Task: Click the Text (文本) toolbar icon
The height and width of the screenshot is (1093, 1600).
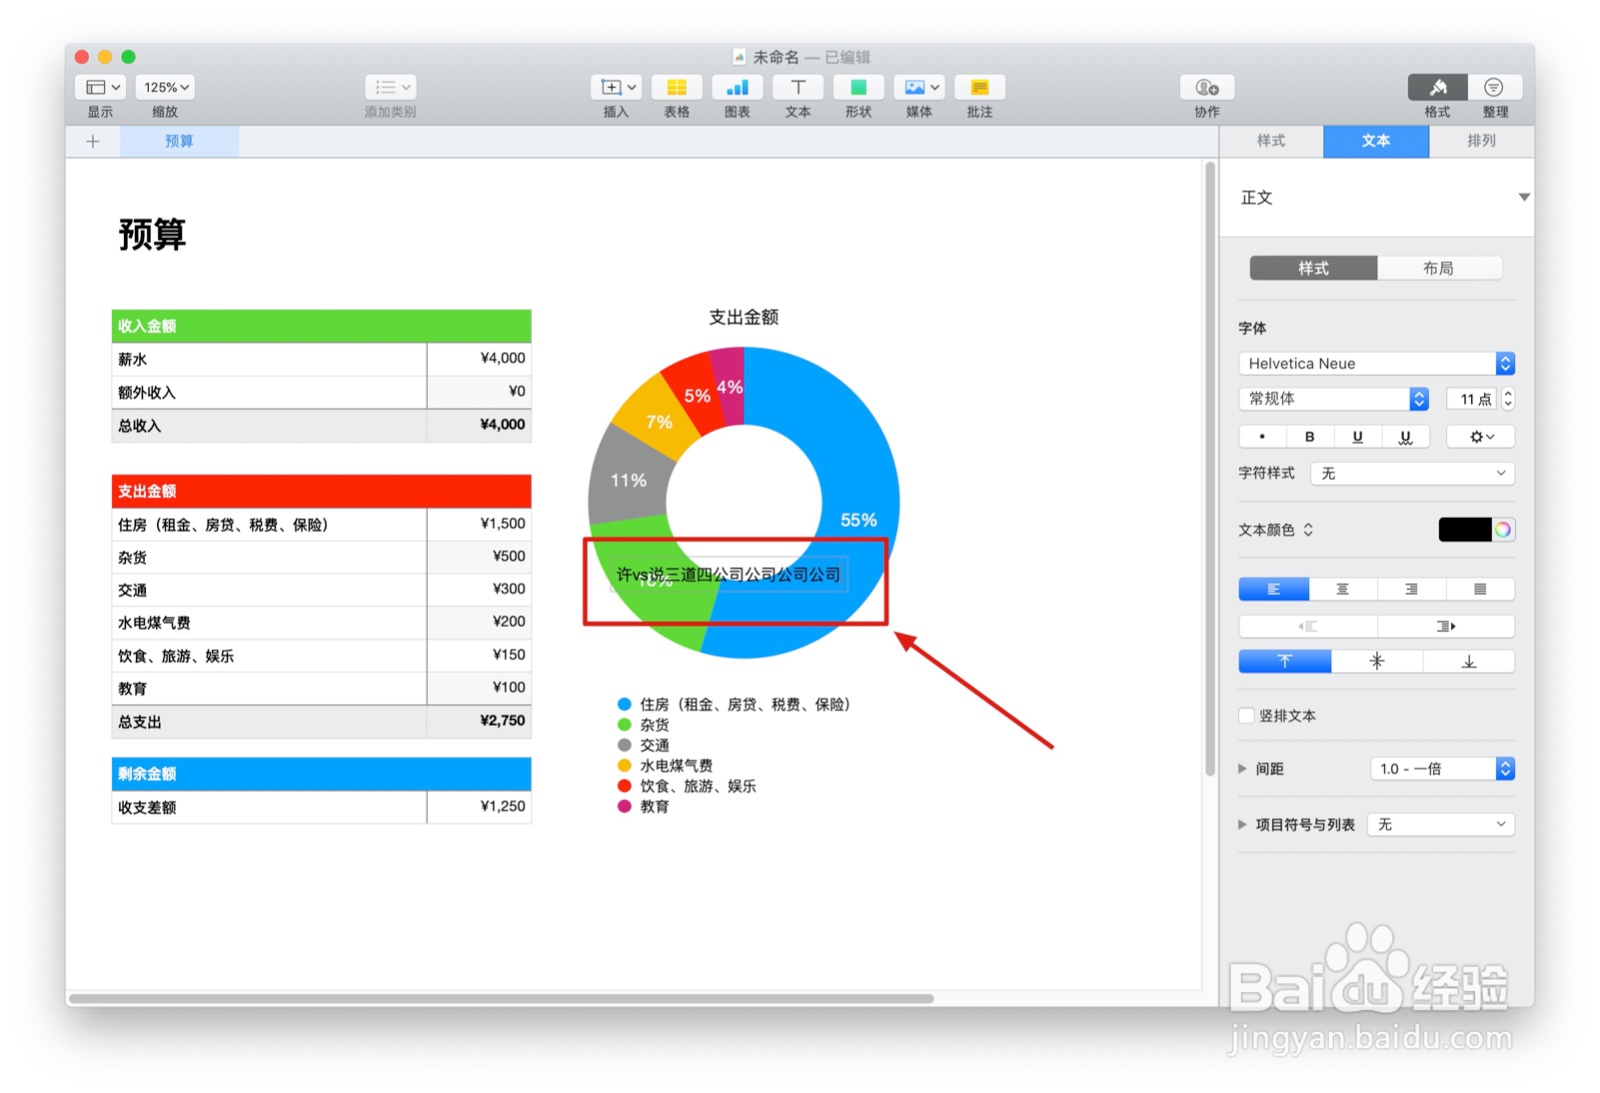Action: tap(798, 87)
